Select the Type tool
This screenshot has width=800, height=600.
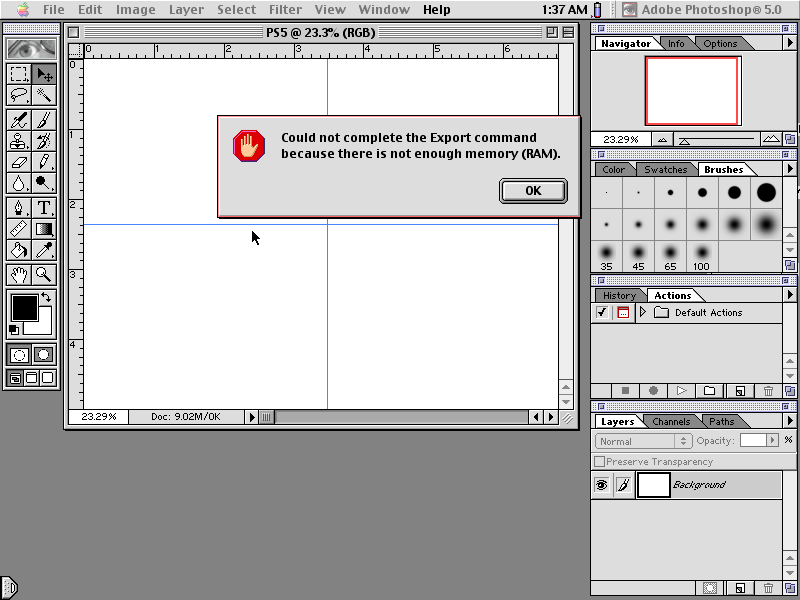(x=44, y=208)
